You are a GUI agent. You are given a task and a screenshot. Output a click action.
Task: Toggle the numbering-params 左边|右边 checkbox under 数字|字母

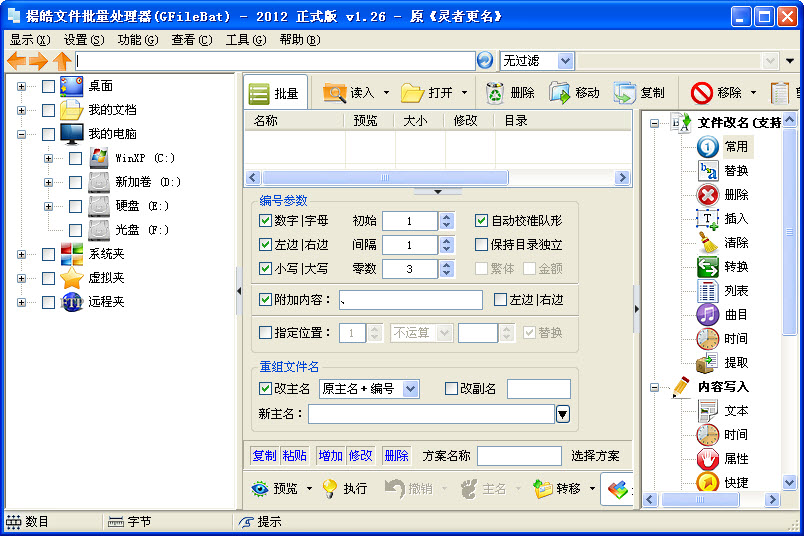pos(265,245)
